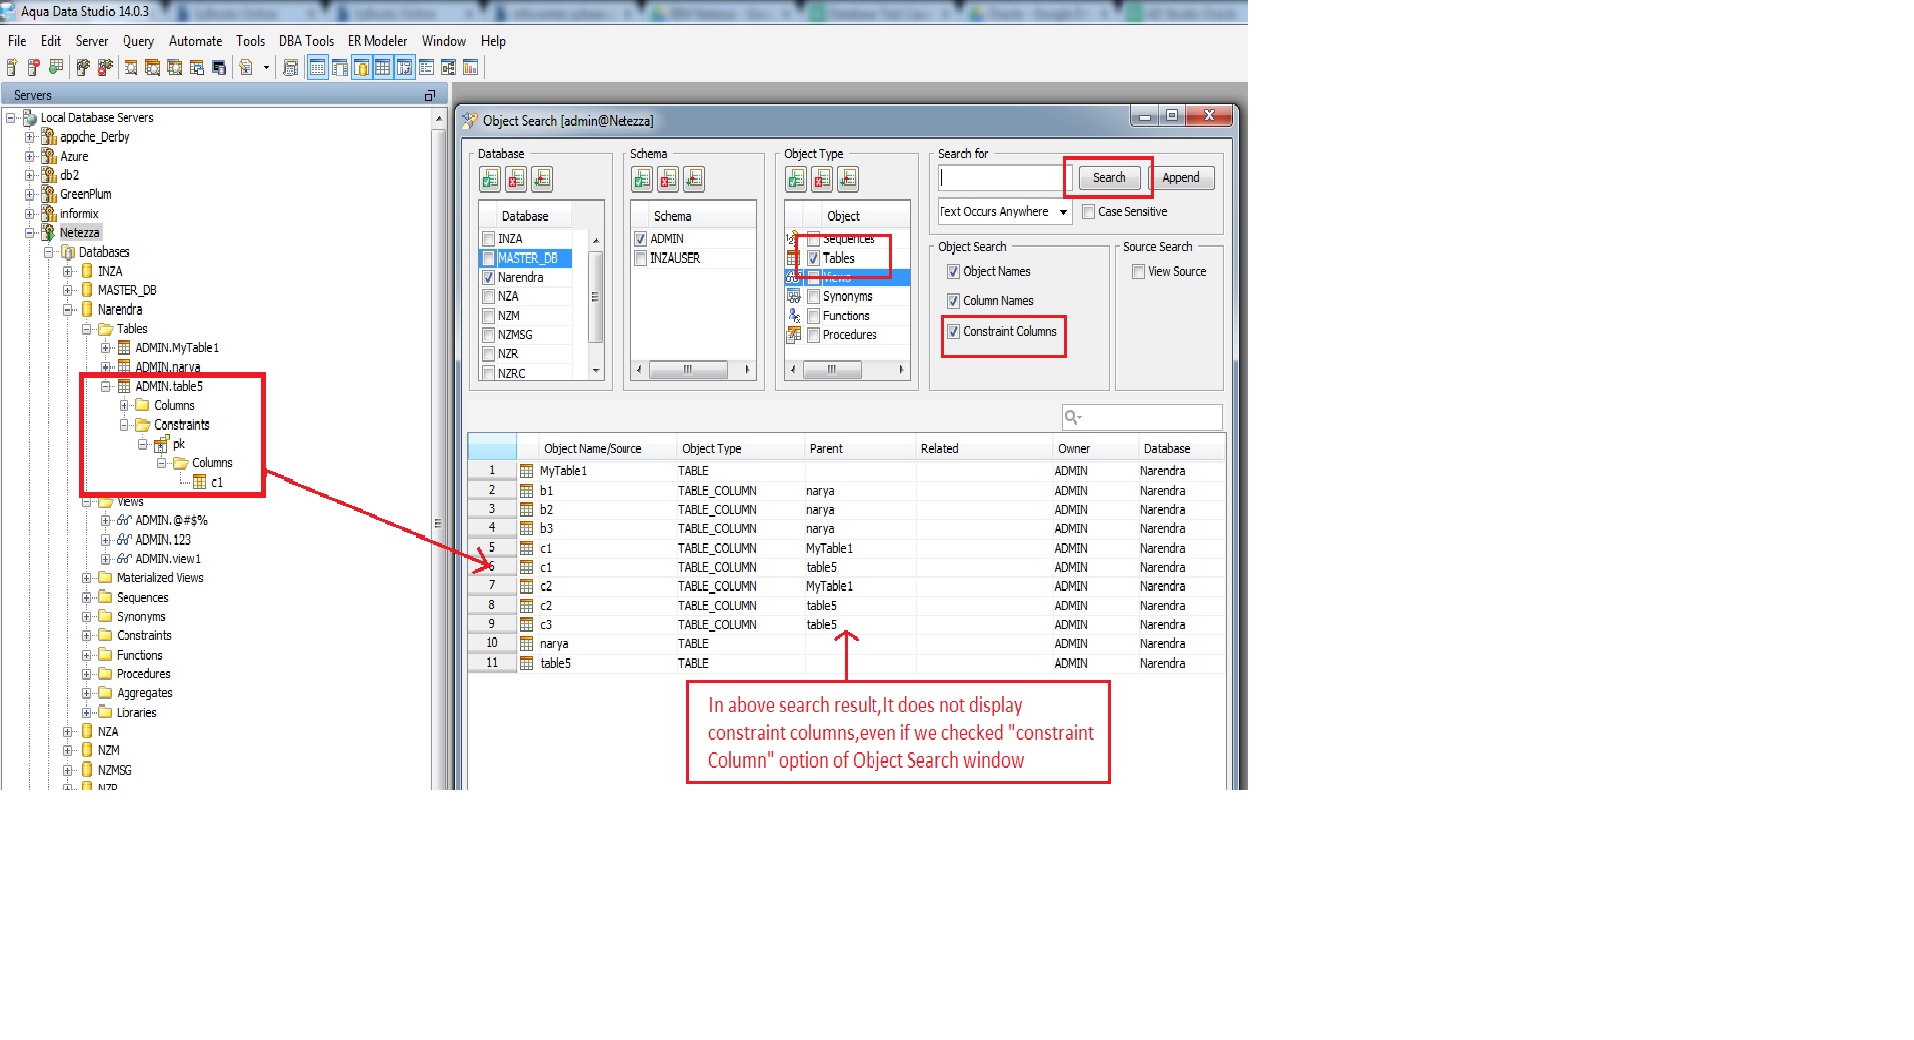Uncheck all databases icon in Database panel

coord(516,179)
